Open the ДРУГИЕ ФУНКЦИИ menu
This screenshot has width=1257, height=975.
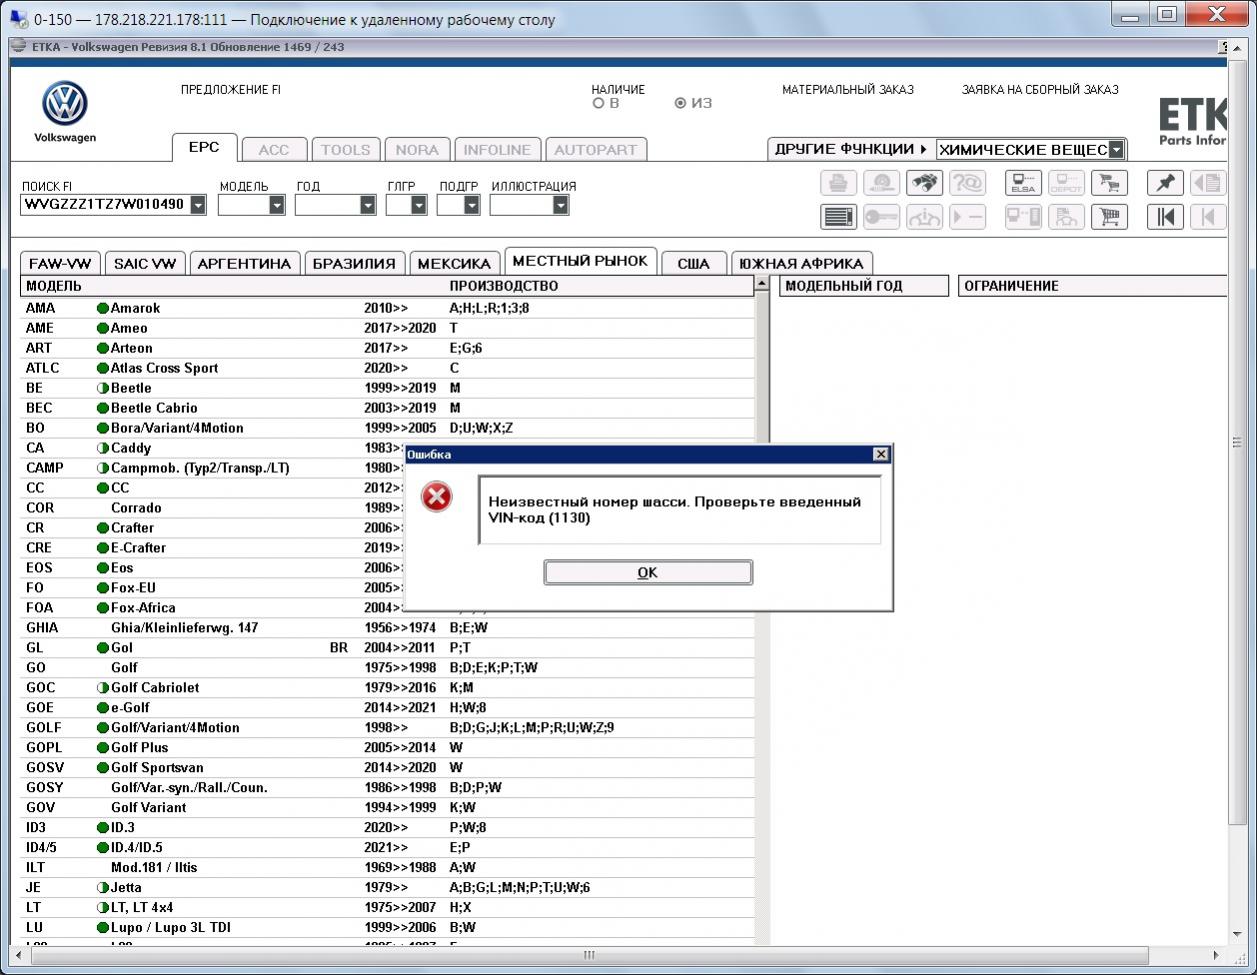click(x=851, y=149)
